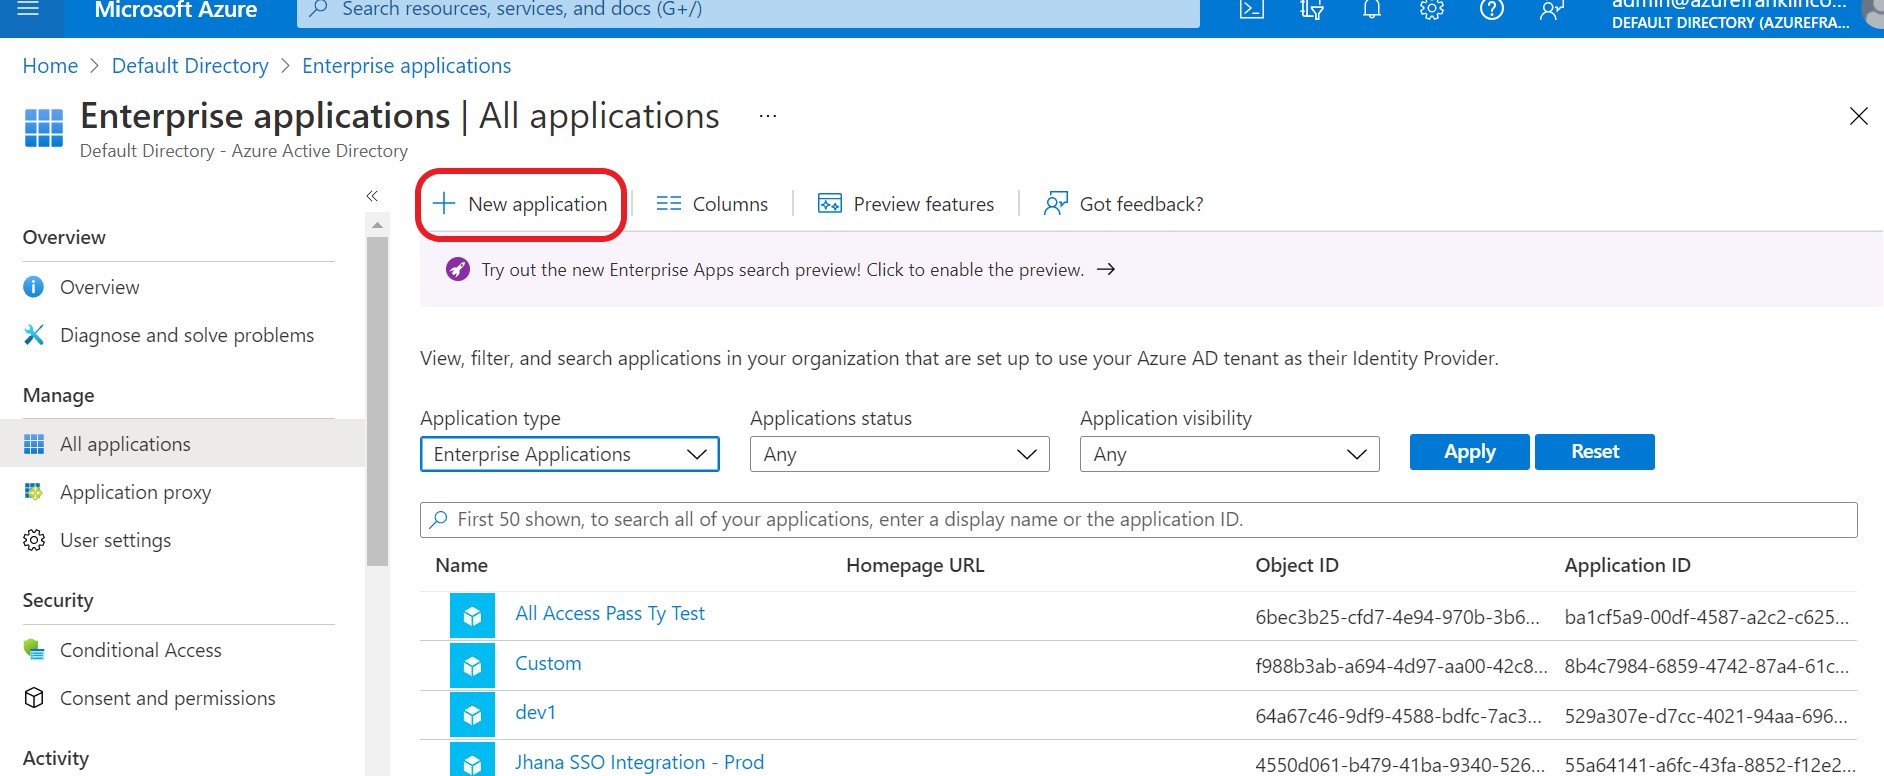The height and width of the screenshot is (776, 1884).
Task: Click the Reset filter button
Action: coord(1595,452)
